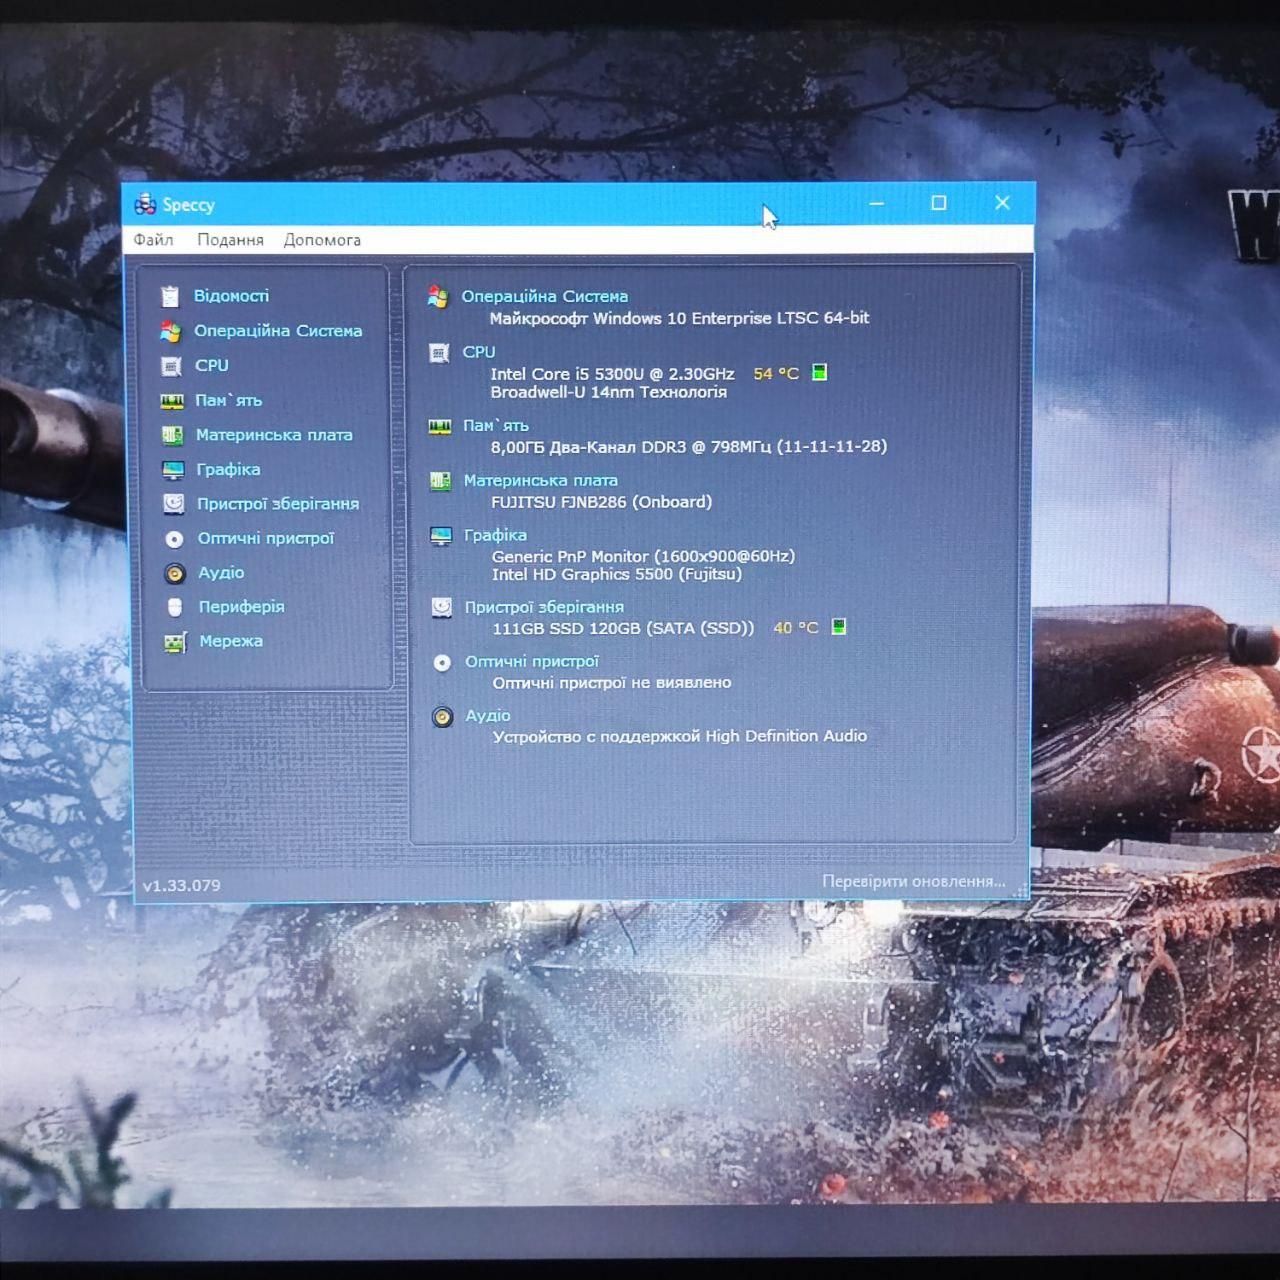Select Операційна Система in the sidebar
Viewport: 1280px width, 1280px height.
tap(278, 331)
